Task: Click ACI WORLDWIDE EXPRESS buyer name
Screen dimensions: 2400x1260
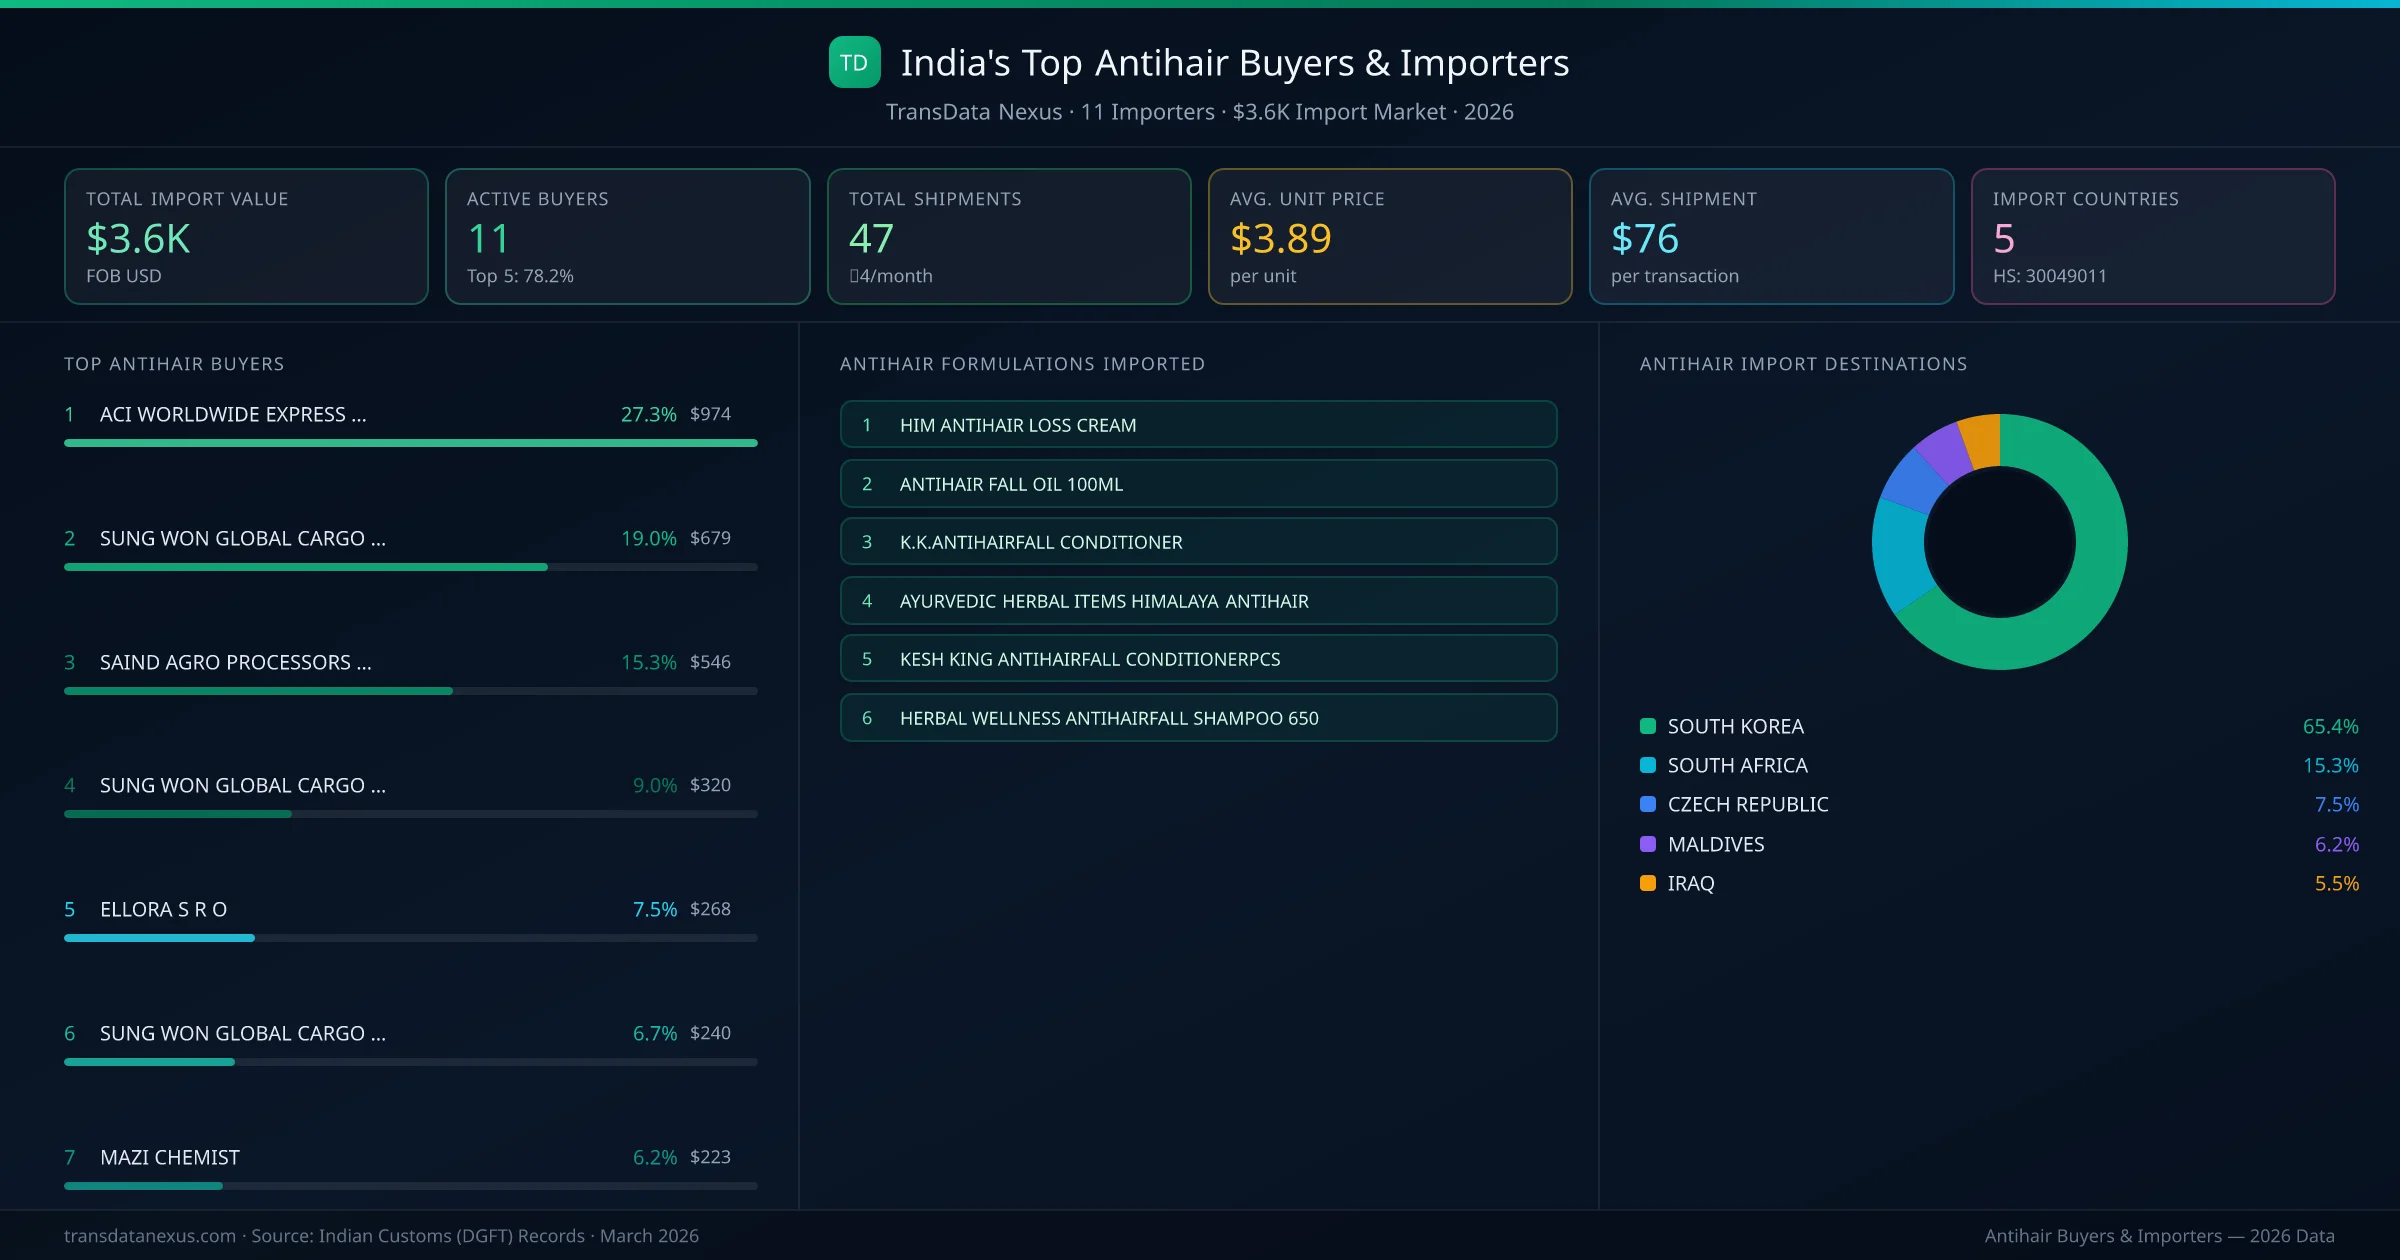Action: tap(233, 414)
